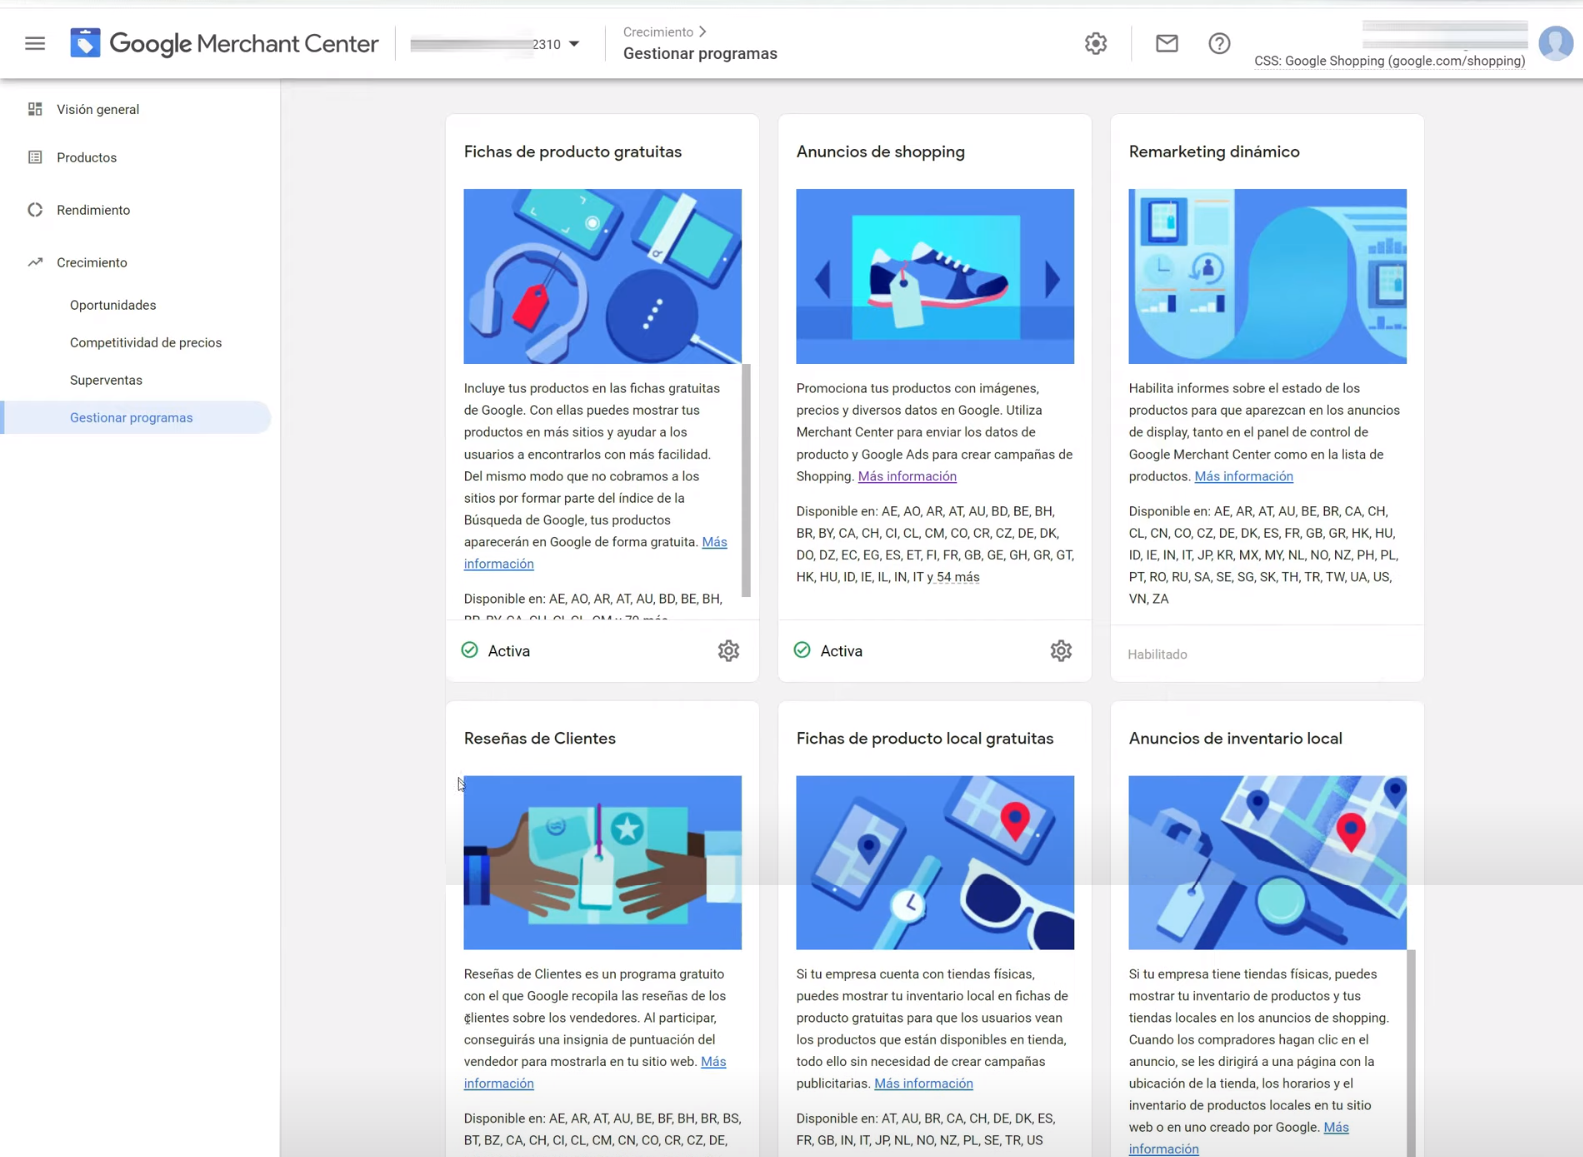Click the Habilitado status text
This screenshot has height=1157, width=1583.
coord(1157,654)
